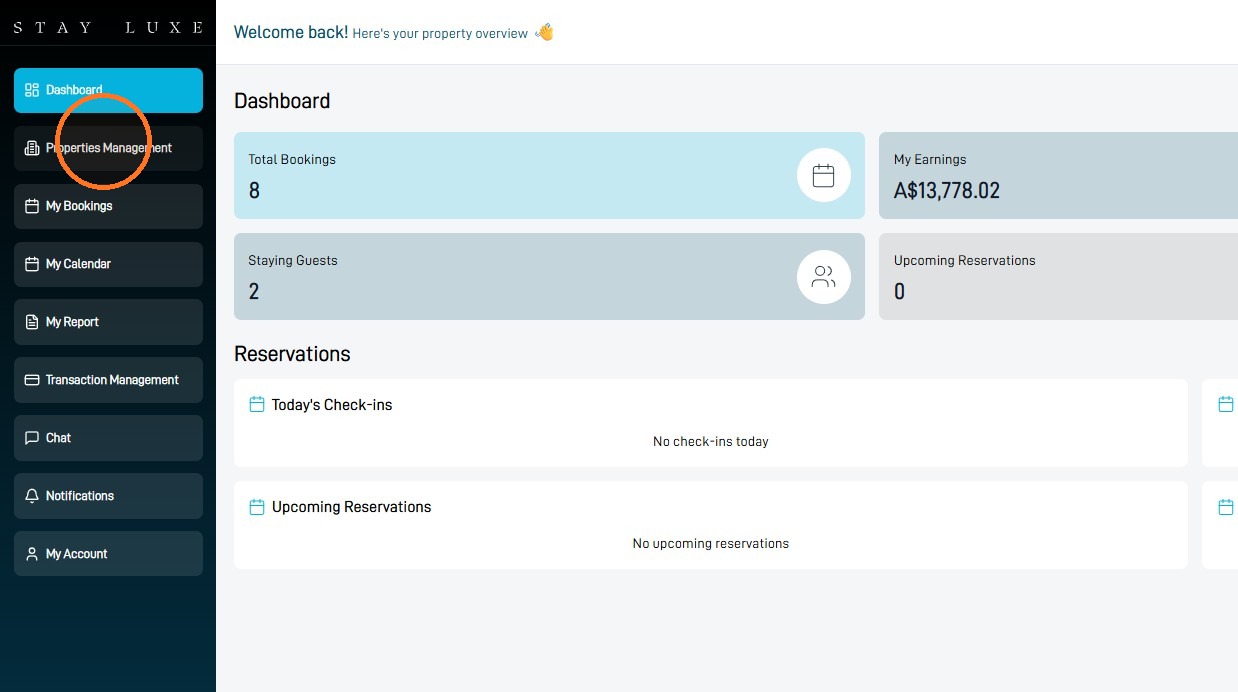Open the Notifications sidebar item
The image size is (1238, 692).
pyautogui.click(x=108, y=496)
